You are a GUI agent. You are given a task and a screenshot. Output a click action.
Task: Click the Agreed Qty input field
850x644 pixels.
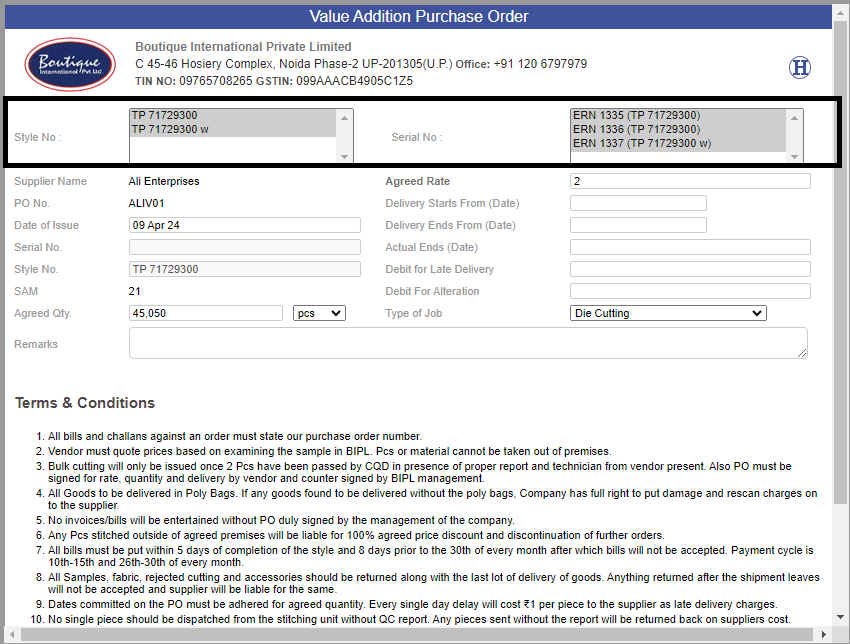pyautogui.click(x=205, y=313)
